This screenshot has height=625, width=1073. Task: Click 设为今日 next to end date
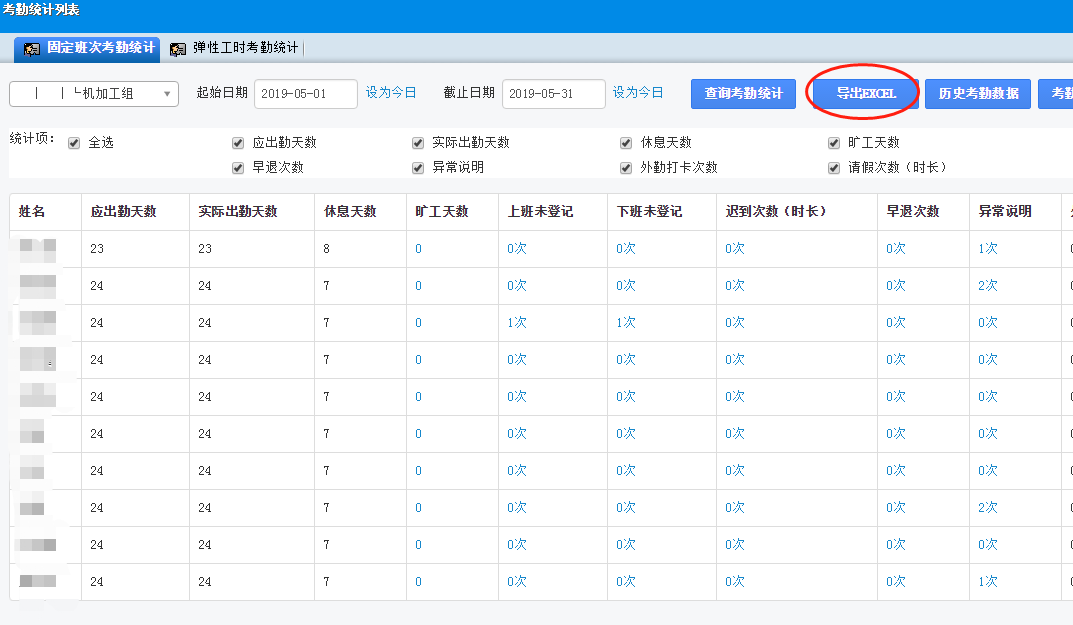coord(638,92)
